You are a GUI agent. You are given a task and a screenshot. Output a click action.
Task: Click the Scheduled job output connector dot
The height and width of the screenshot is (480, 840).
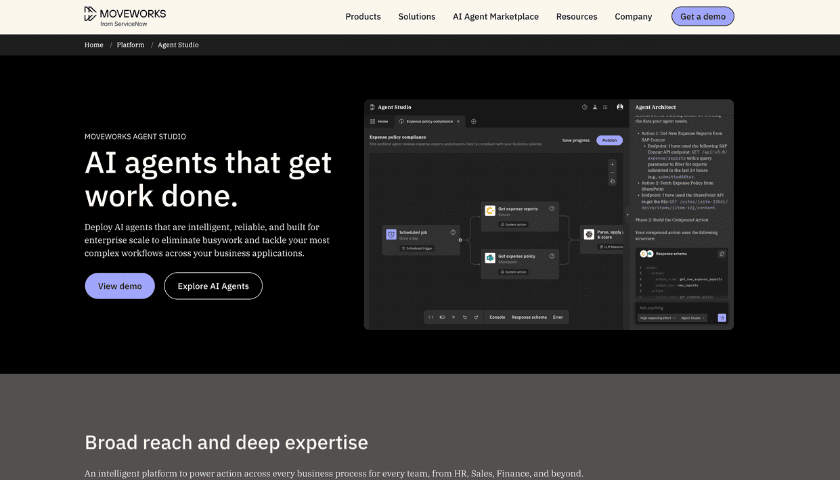[x=460, y=240]
